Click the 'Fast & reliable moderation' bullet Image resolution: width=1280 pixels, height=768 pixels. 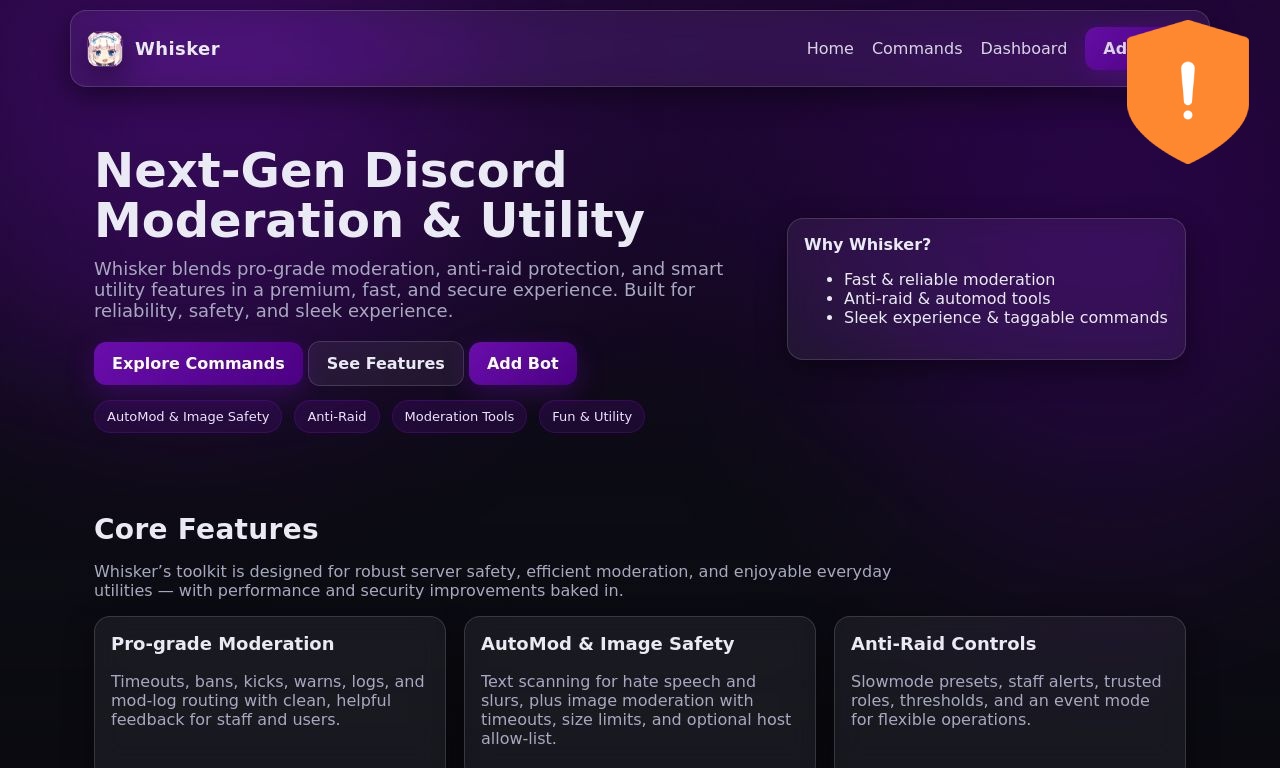(x=949, y=280)
